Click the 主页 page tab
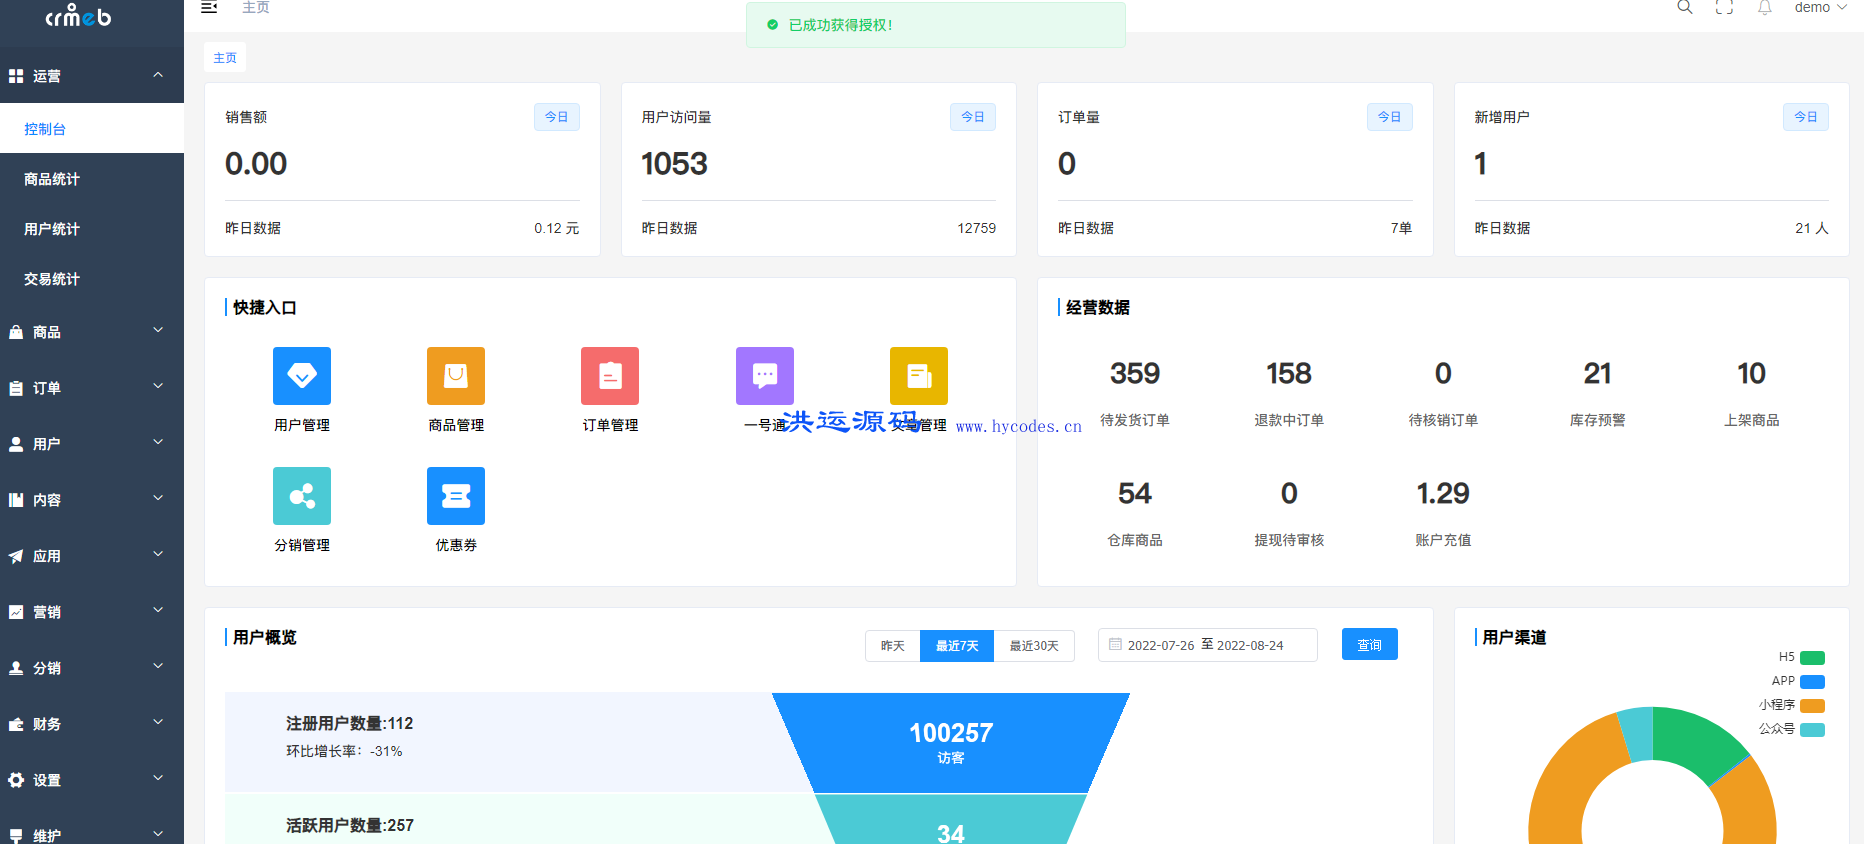The width and height of the screenshot is (1864, 844). pos(225,58)
